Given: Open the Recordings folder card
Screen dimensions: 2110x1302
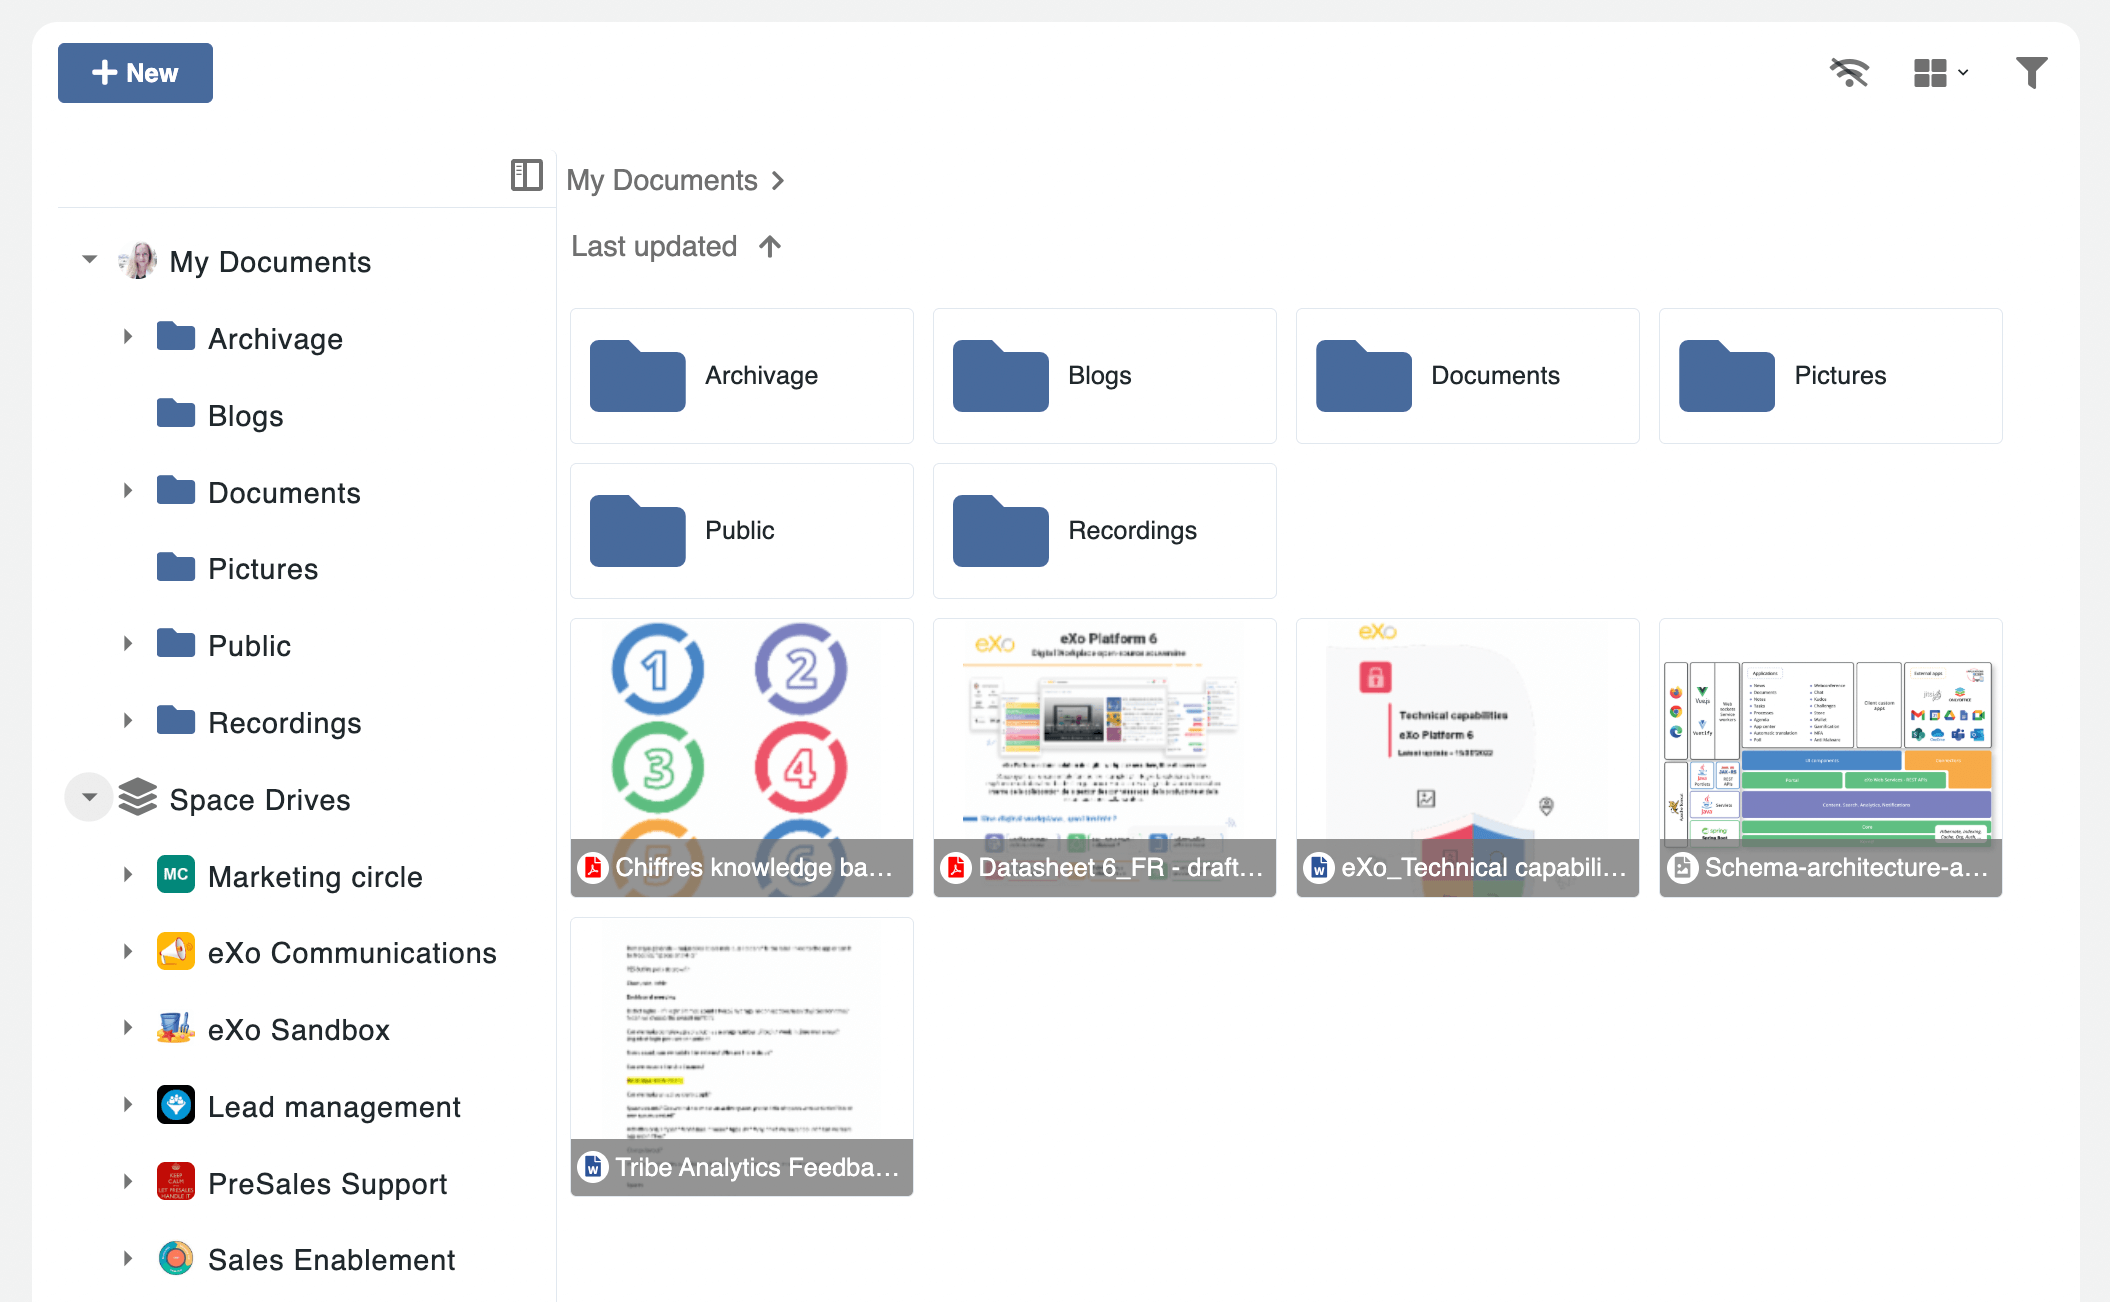Looking at the screenshot, I should point(1104,530).
